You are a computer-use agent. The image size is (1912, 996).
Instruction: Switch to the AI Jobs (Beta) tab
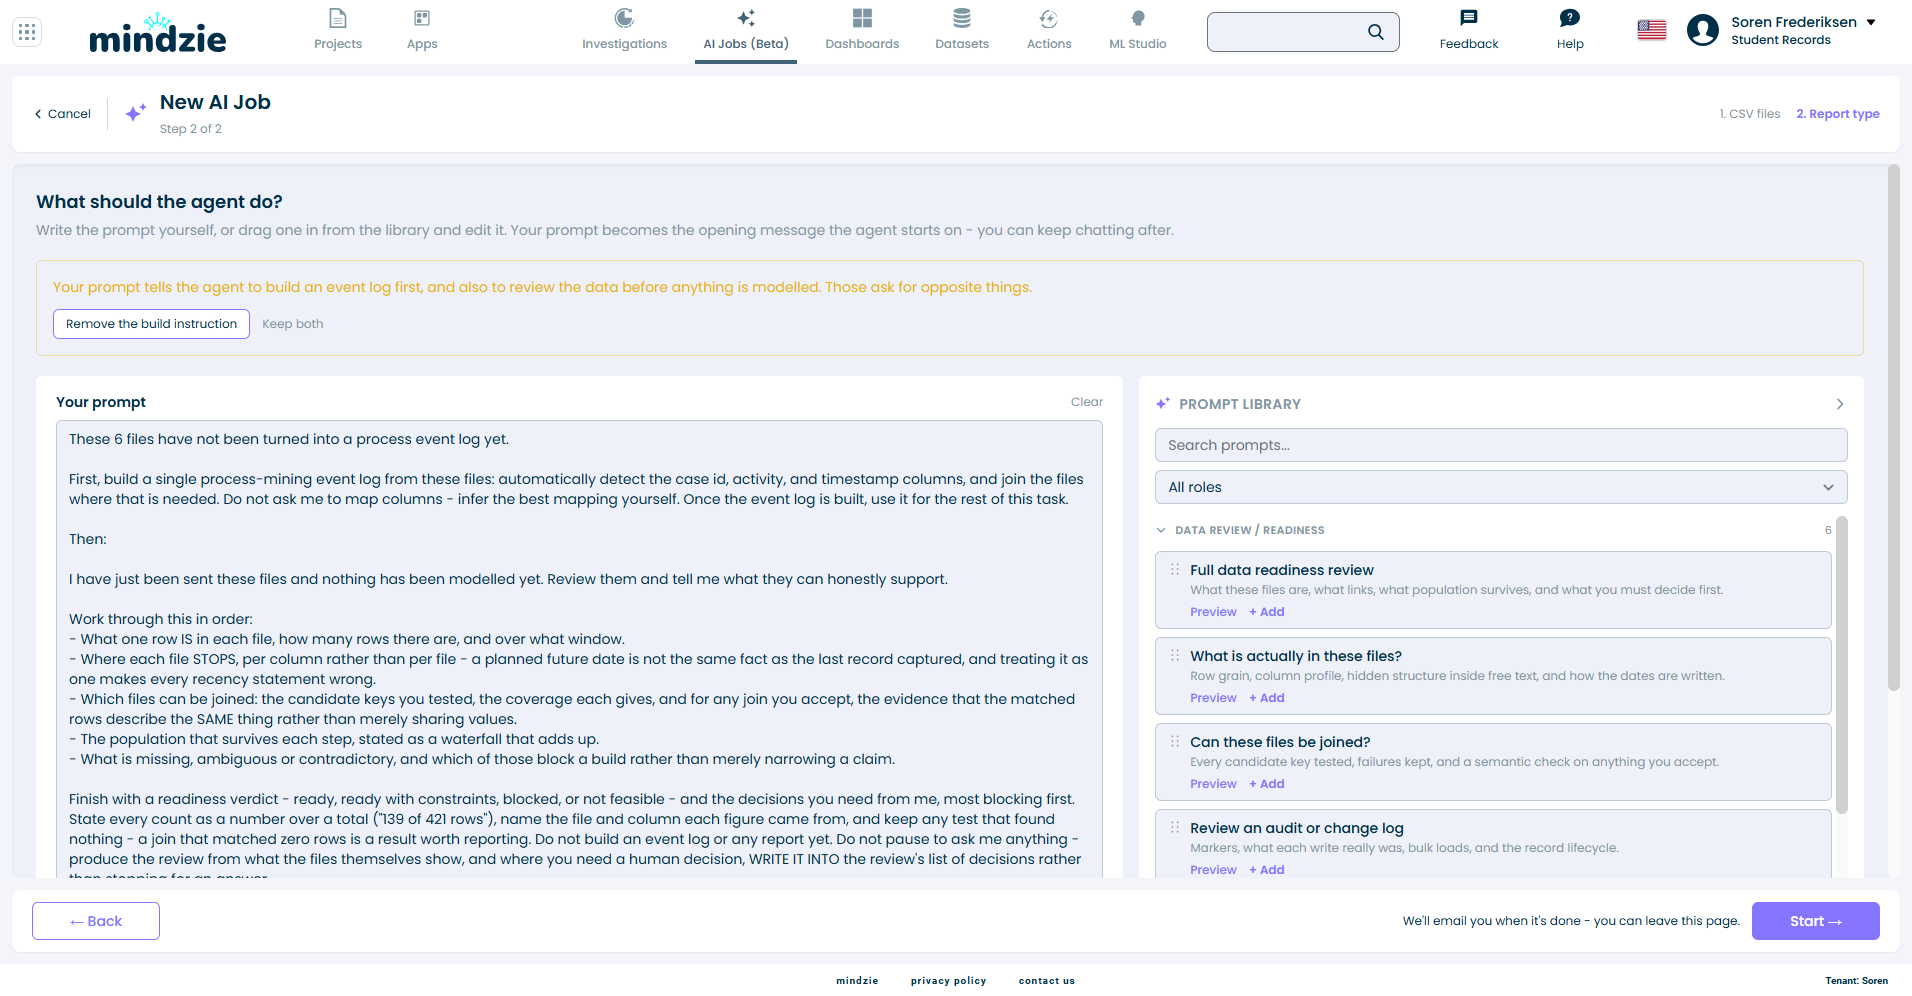click(746, 31)
